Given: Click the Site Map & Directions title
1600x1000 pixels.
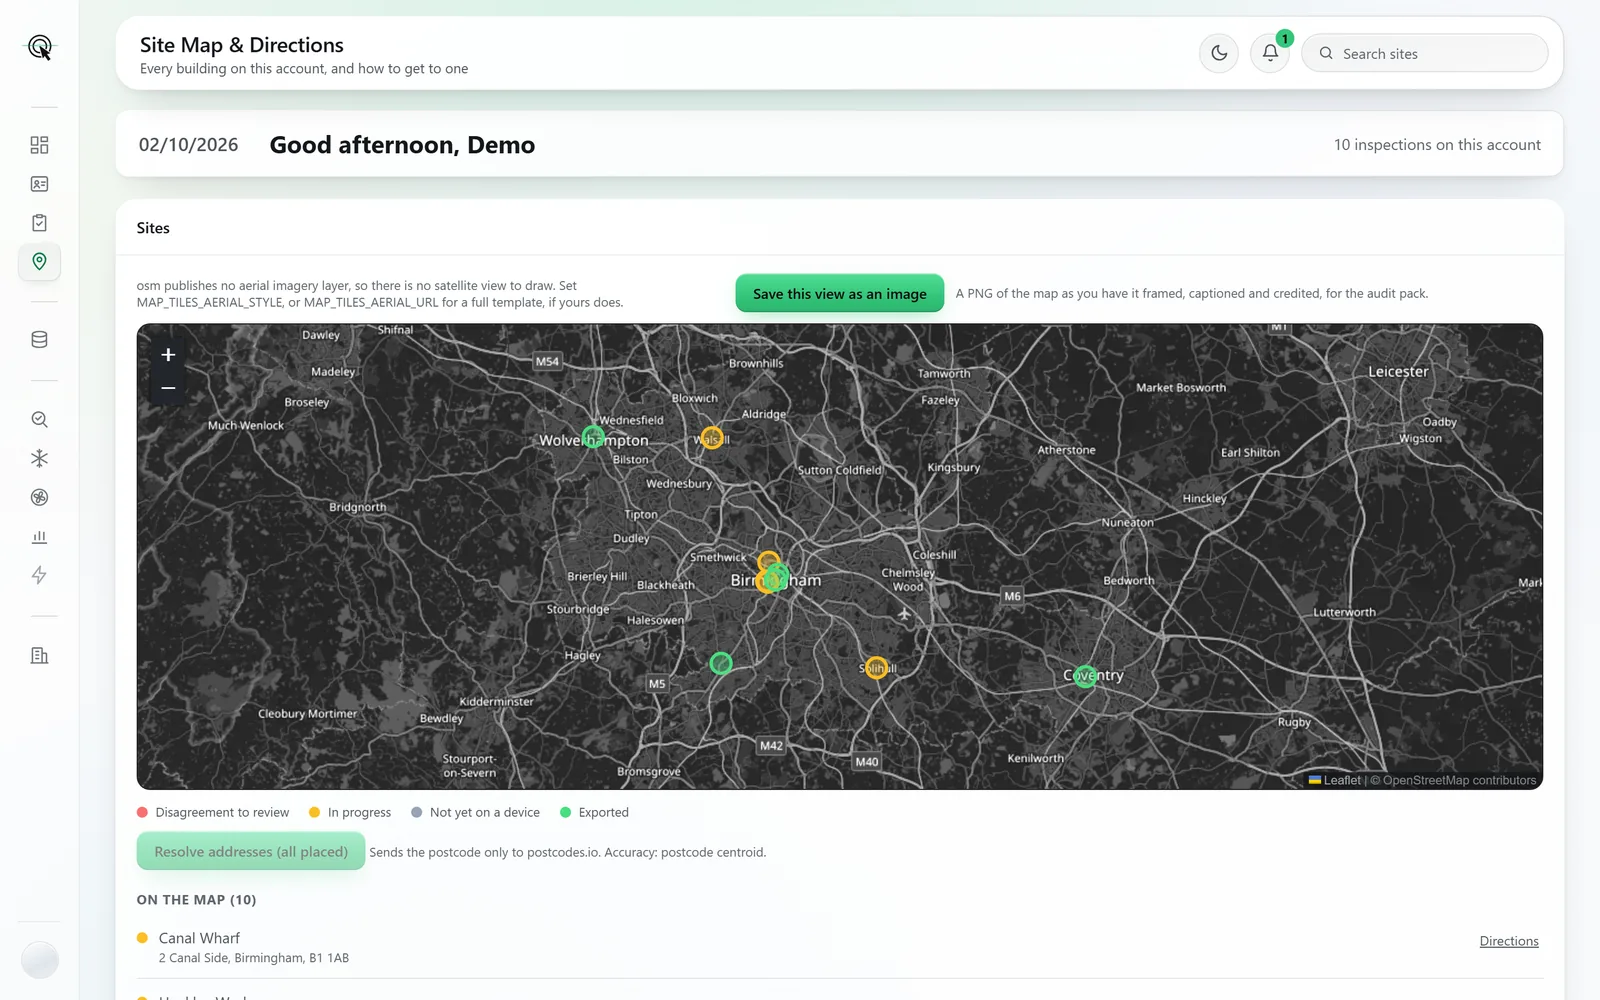Looking at the screenshot, I should [242, 45].
